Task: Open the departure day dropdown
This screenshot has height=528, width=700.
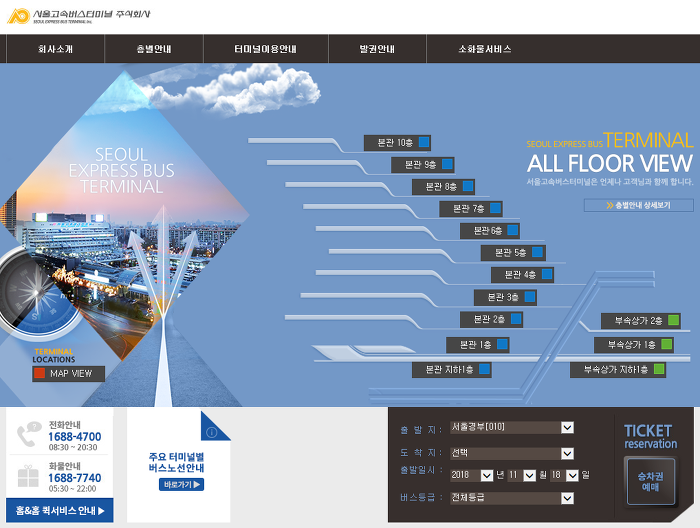Action: (565, 475)
